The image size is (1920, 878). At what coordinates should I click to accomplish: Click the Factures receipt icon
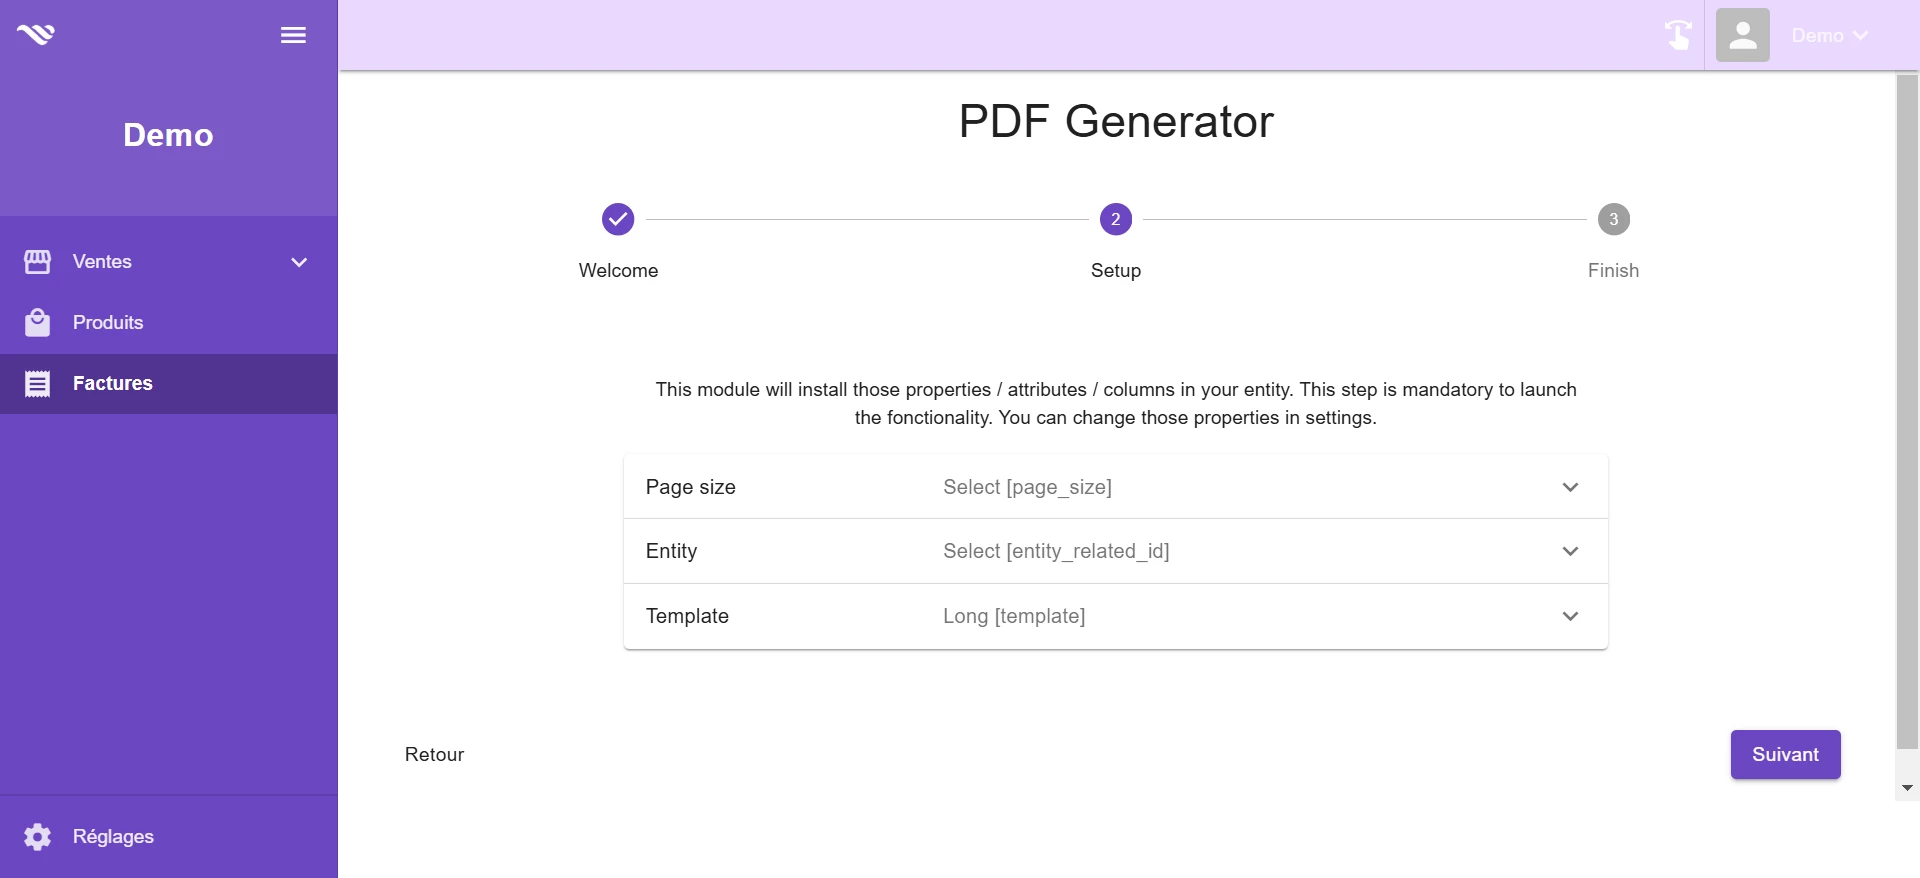point(37,384)
